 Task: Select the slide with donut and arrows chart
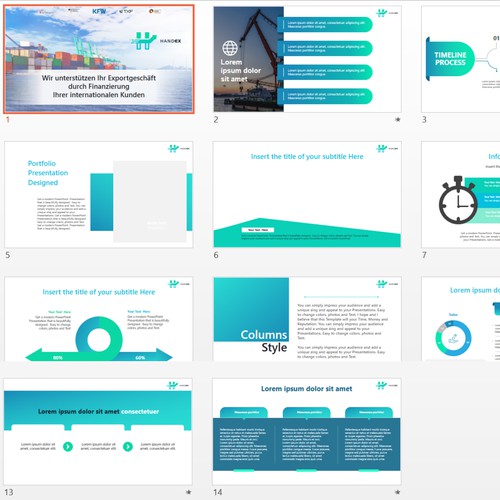[x=99, y=319]
